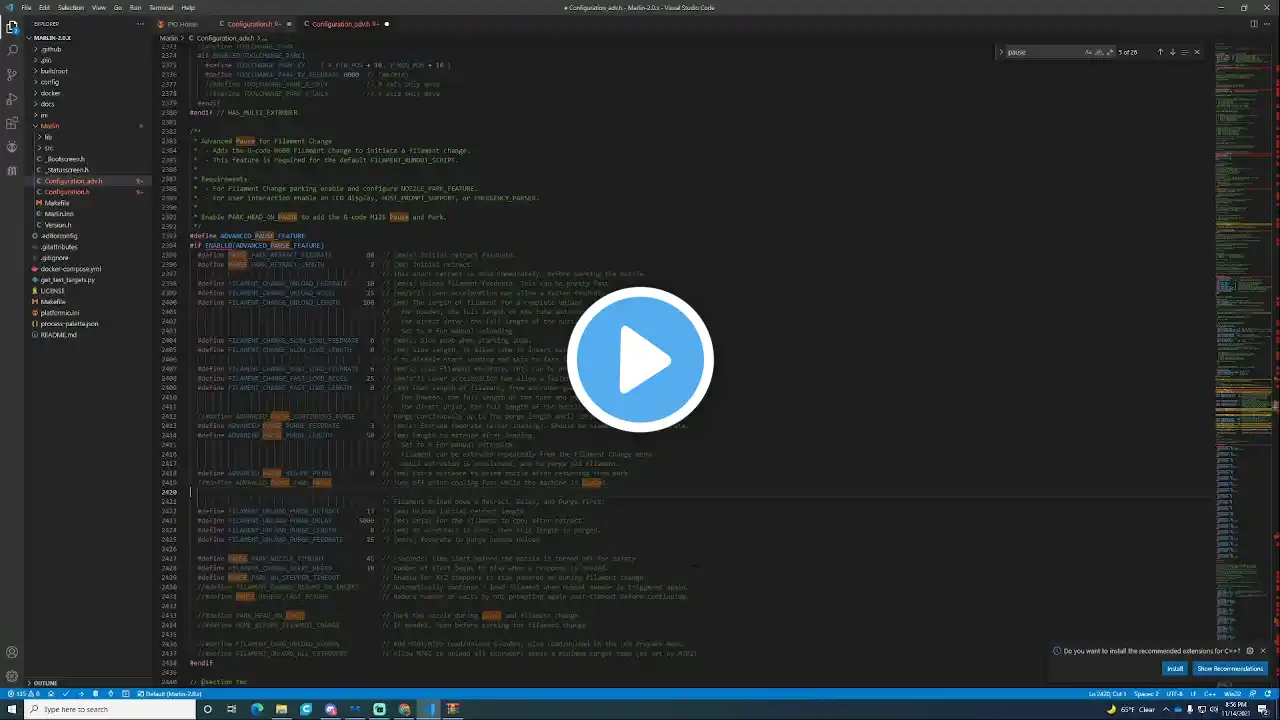Click Show Recommendations button

tap(1230, 669)
